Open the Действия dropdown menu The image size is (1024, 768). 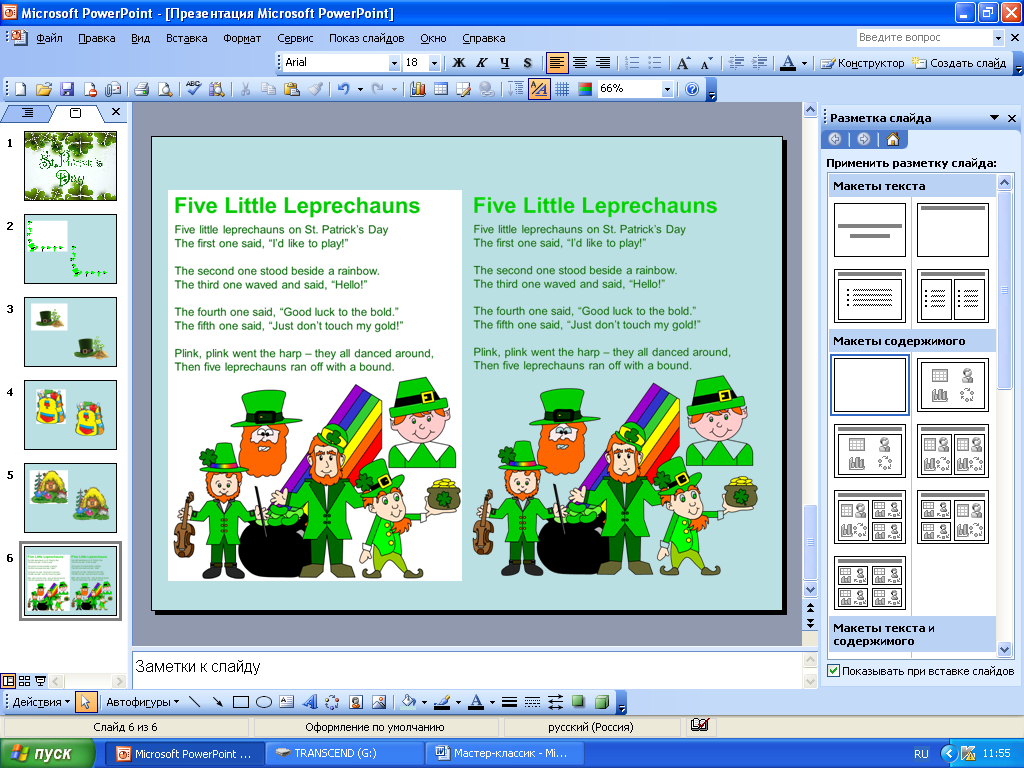tap(41, 702)
